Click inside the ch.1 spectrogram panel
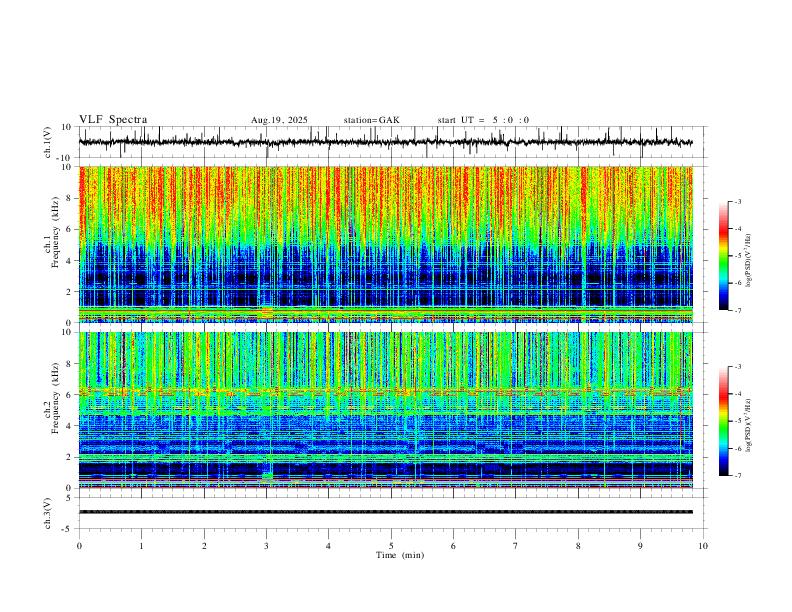 385,244
